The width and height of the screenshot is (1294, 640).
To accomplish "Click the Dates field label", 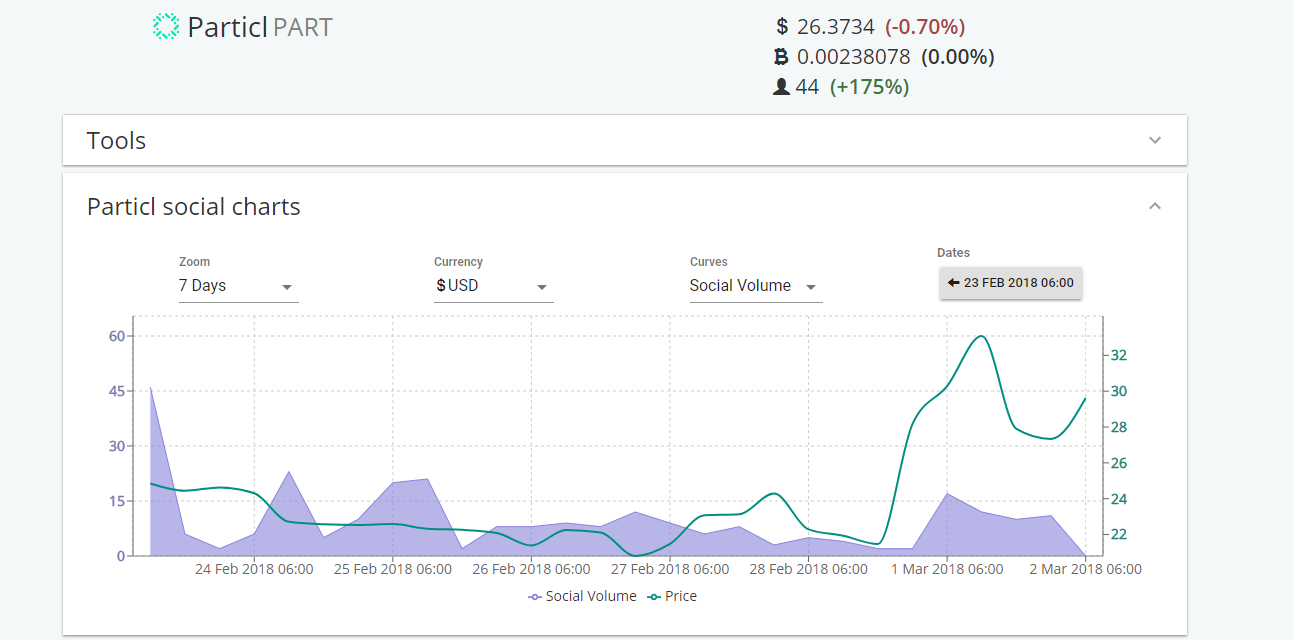I will (x=954, y=253).
